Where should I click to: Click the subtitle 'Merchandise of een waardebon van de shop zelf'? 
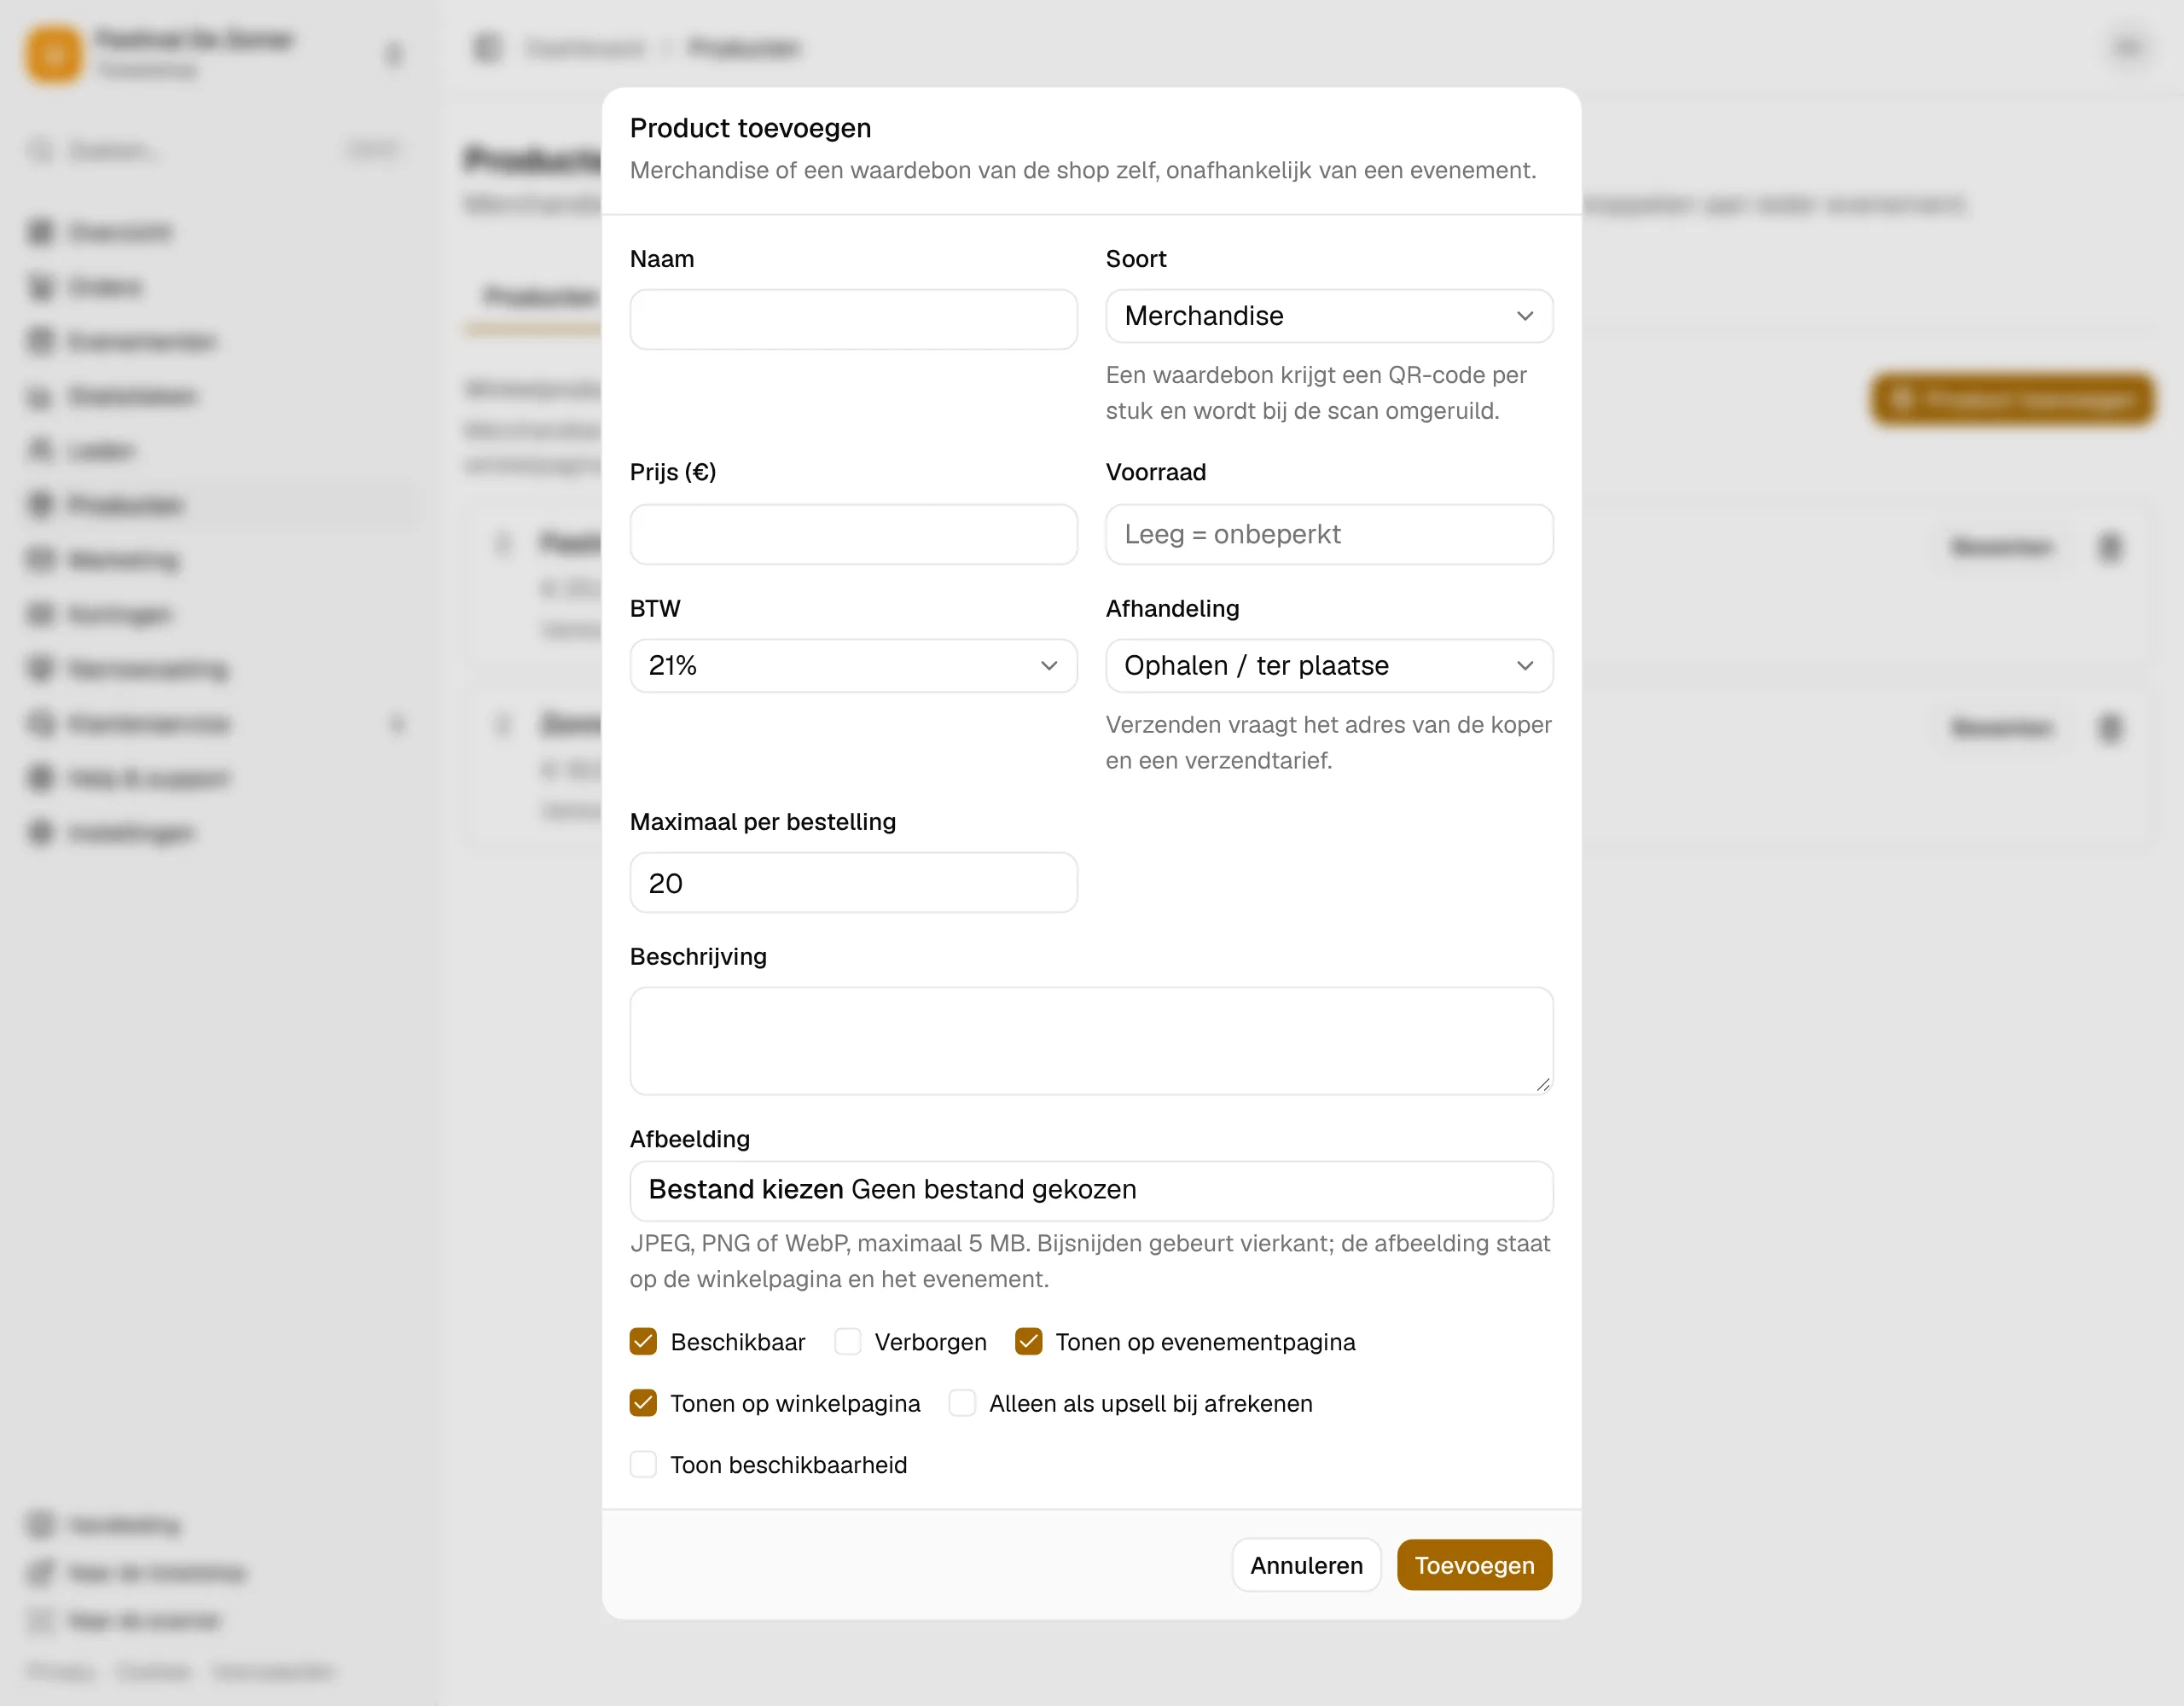pyautogui.click(x=893, y=170)
